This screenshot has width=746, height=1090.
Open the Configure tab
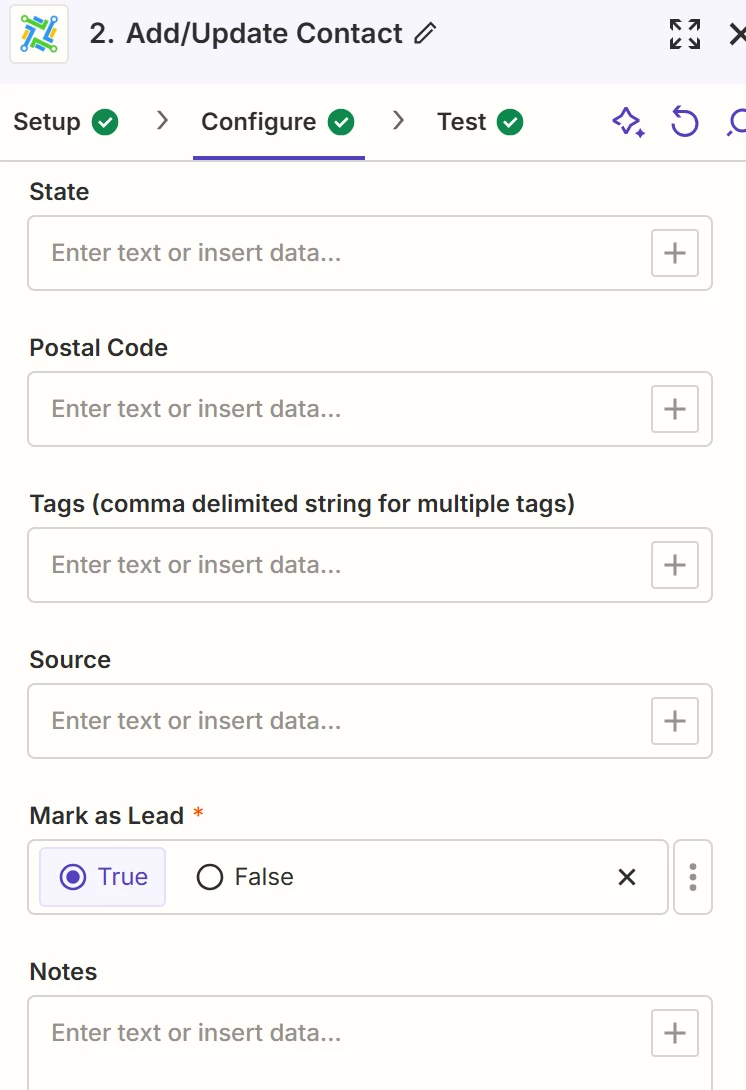[x=277, y=122]
